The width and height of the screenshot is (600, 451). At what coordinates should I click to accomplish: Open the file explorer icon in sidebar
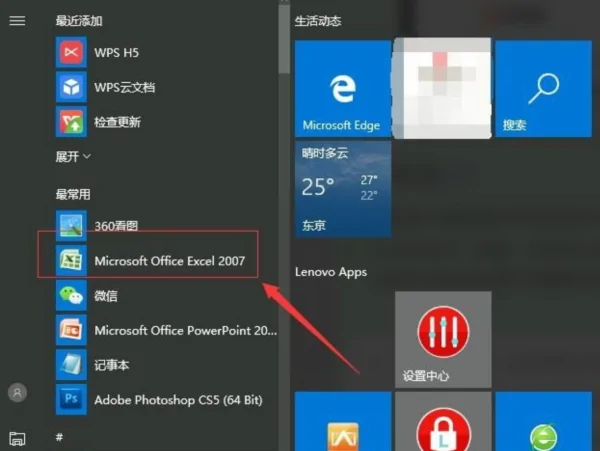(16, 438)
